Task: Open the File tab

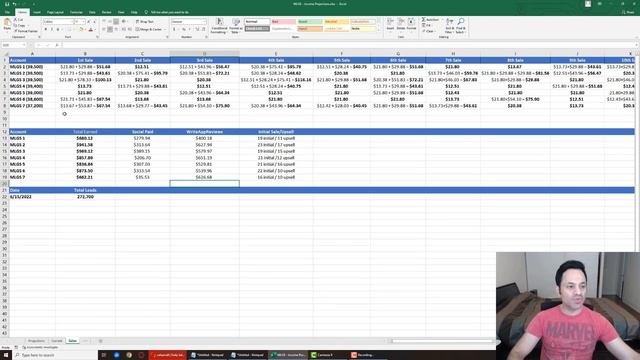Action: coord(7,12)
